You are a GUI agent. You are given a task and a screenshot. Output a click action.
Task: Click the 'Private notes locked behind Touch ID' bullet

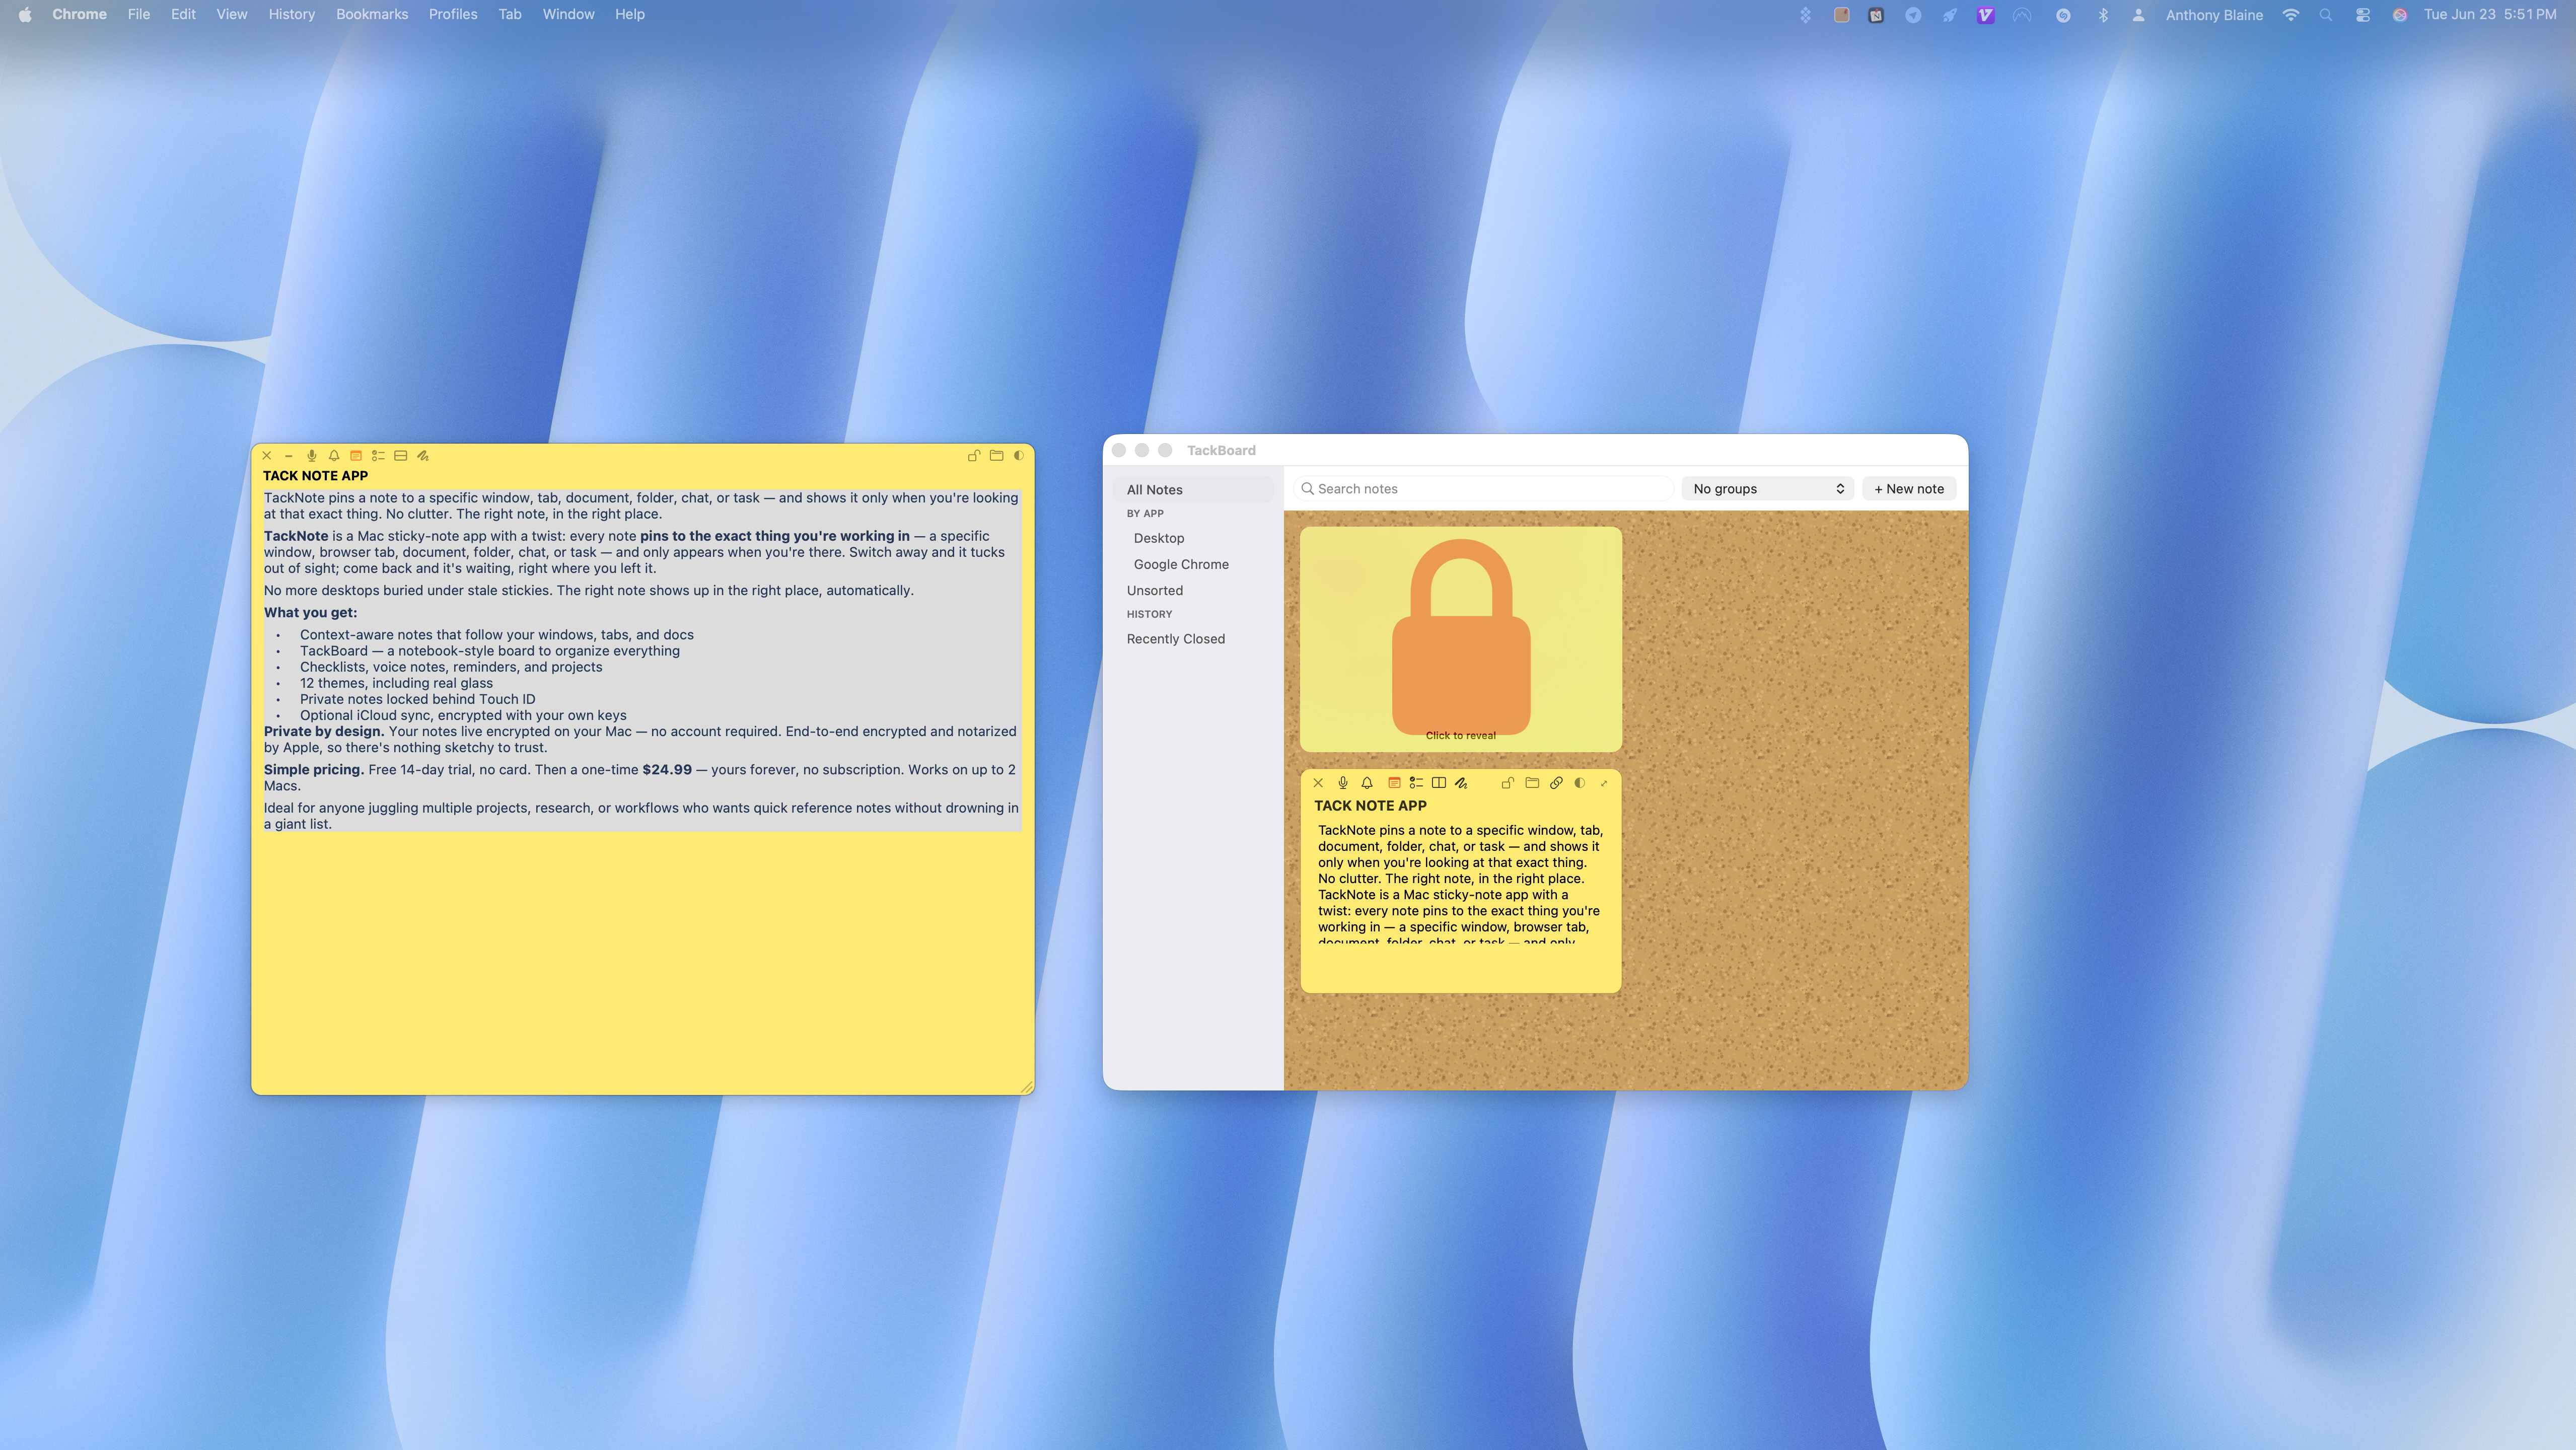(x=417, y=700)
